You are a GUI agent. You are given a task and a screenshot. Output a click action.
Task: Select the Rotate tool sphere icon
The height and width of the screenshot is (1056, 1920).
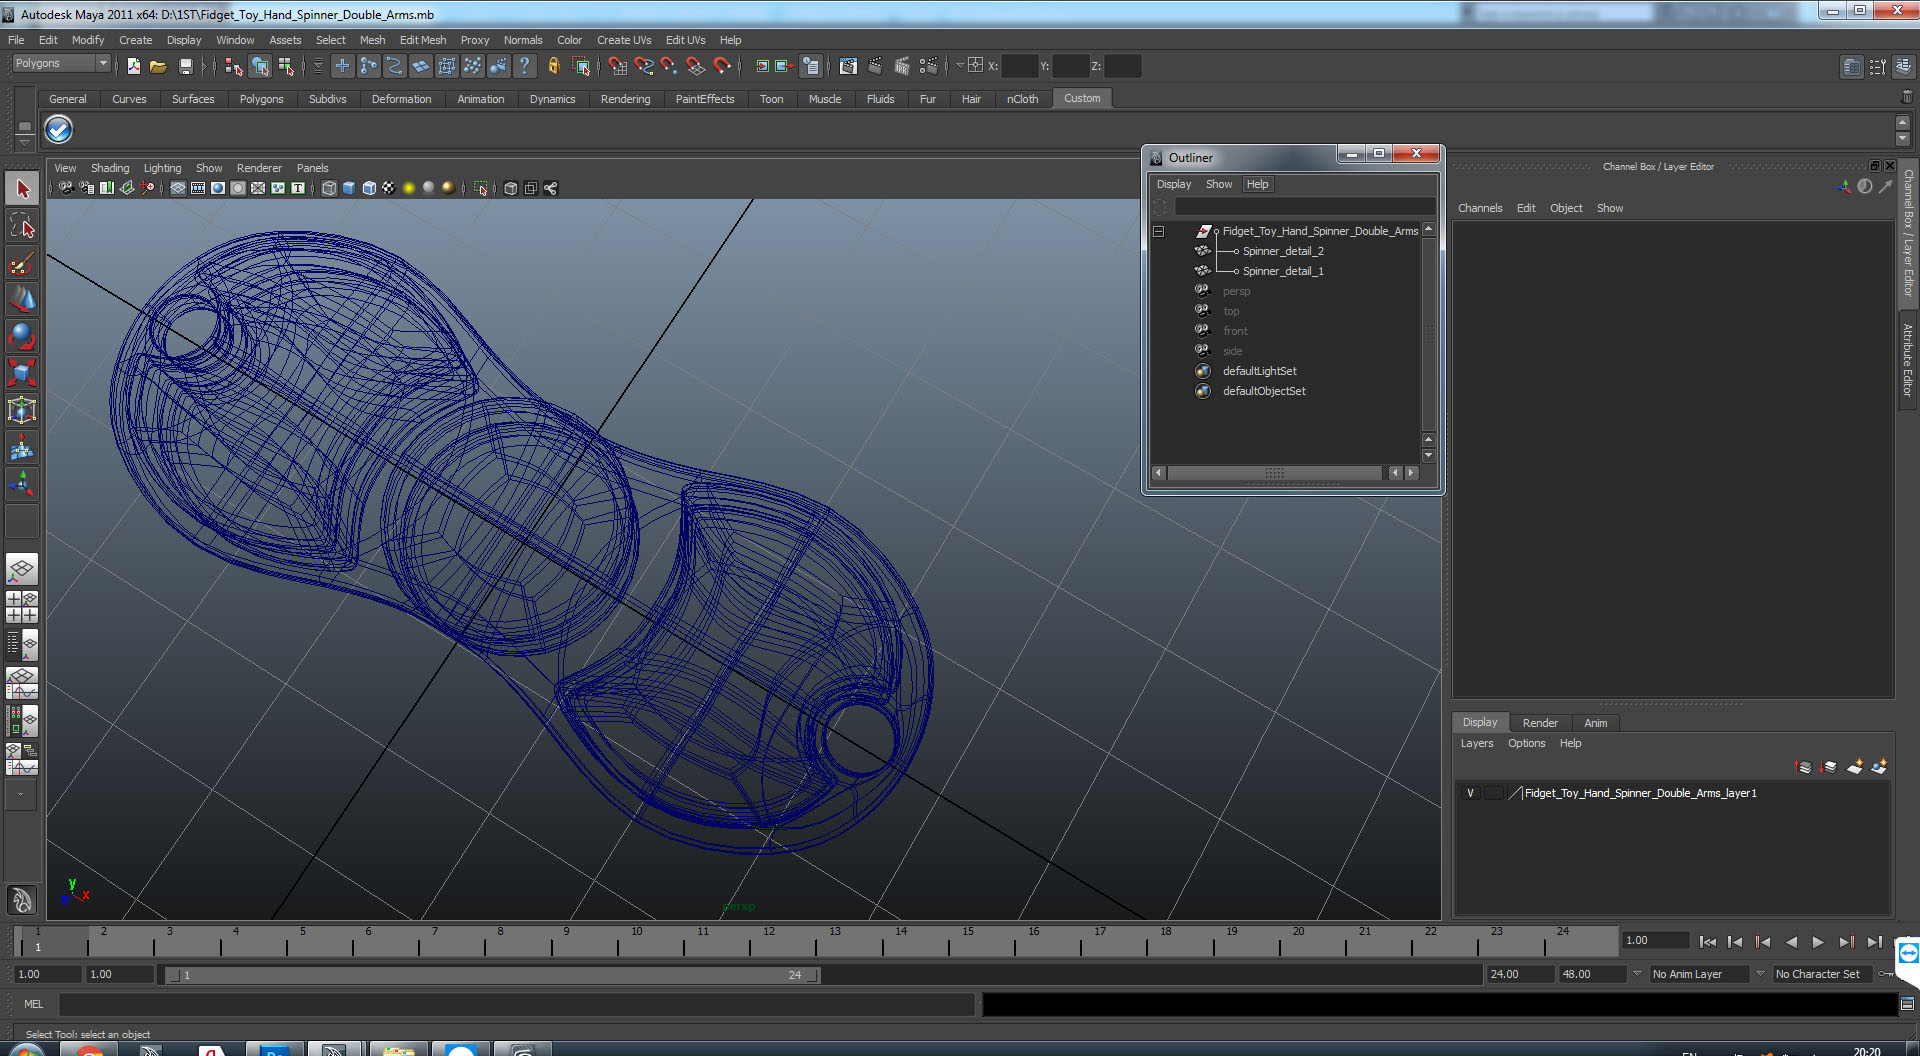tap(22, 337)
